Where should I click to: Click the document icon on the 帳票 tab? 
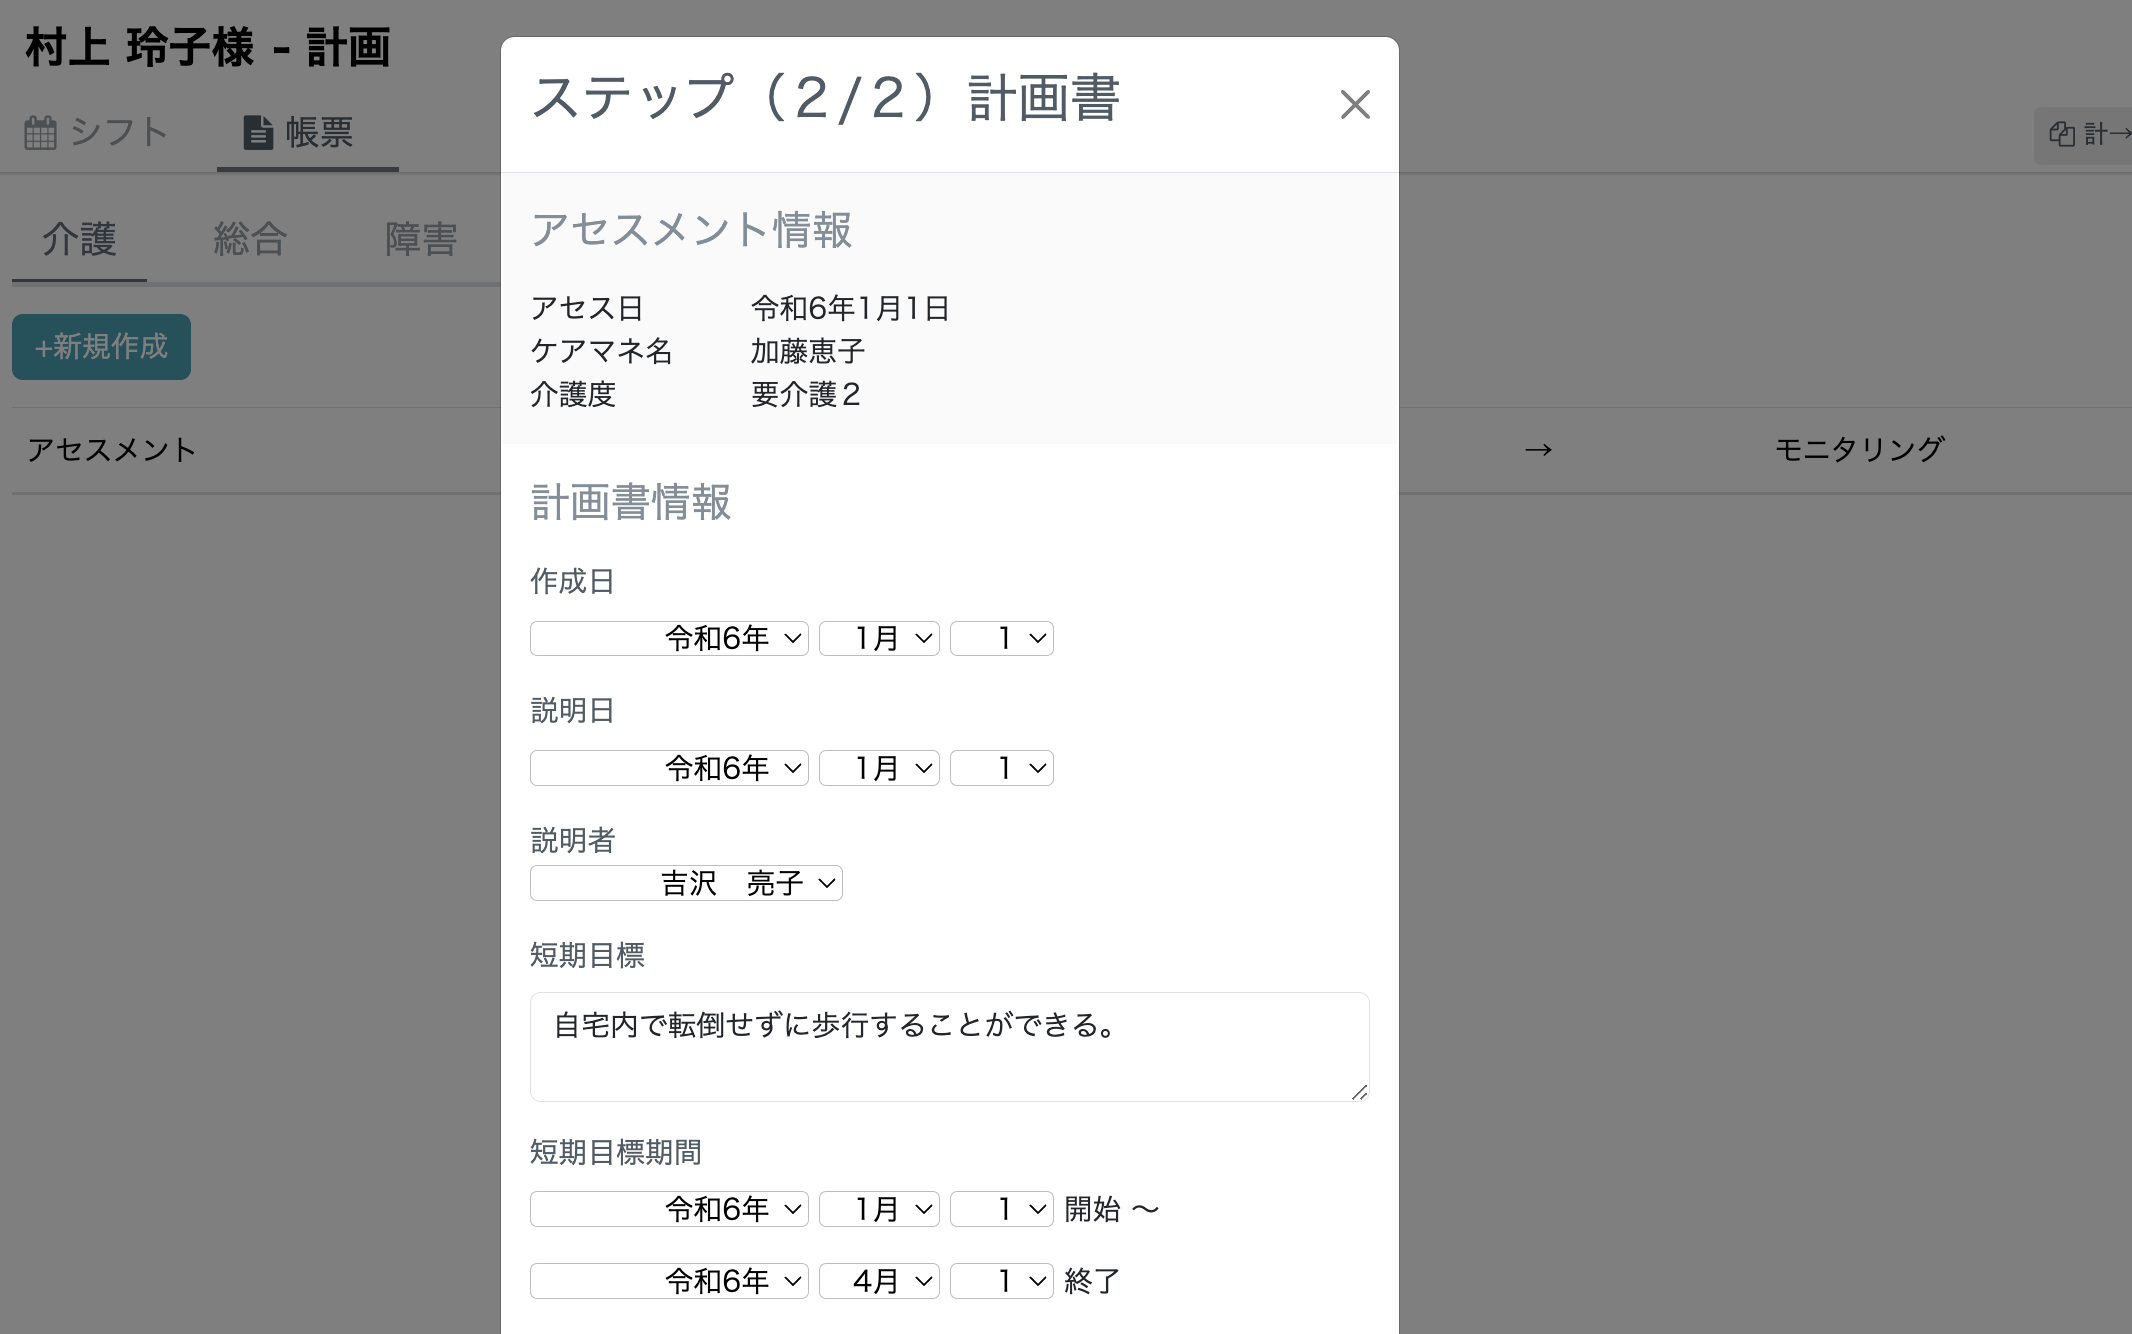258,131
